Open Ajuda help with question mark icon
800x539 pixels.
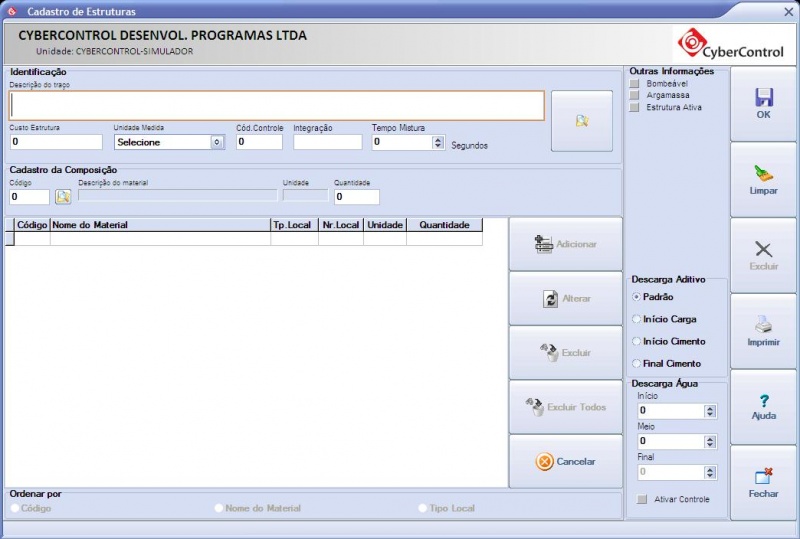tap(763, 407)
